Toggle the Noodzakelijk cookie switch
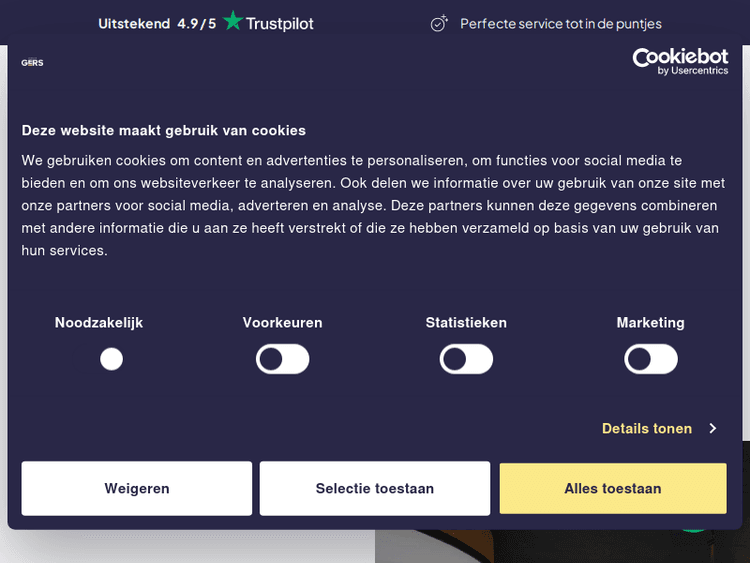This screenshot has width=750, height=563. point(111,359)
